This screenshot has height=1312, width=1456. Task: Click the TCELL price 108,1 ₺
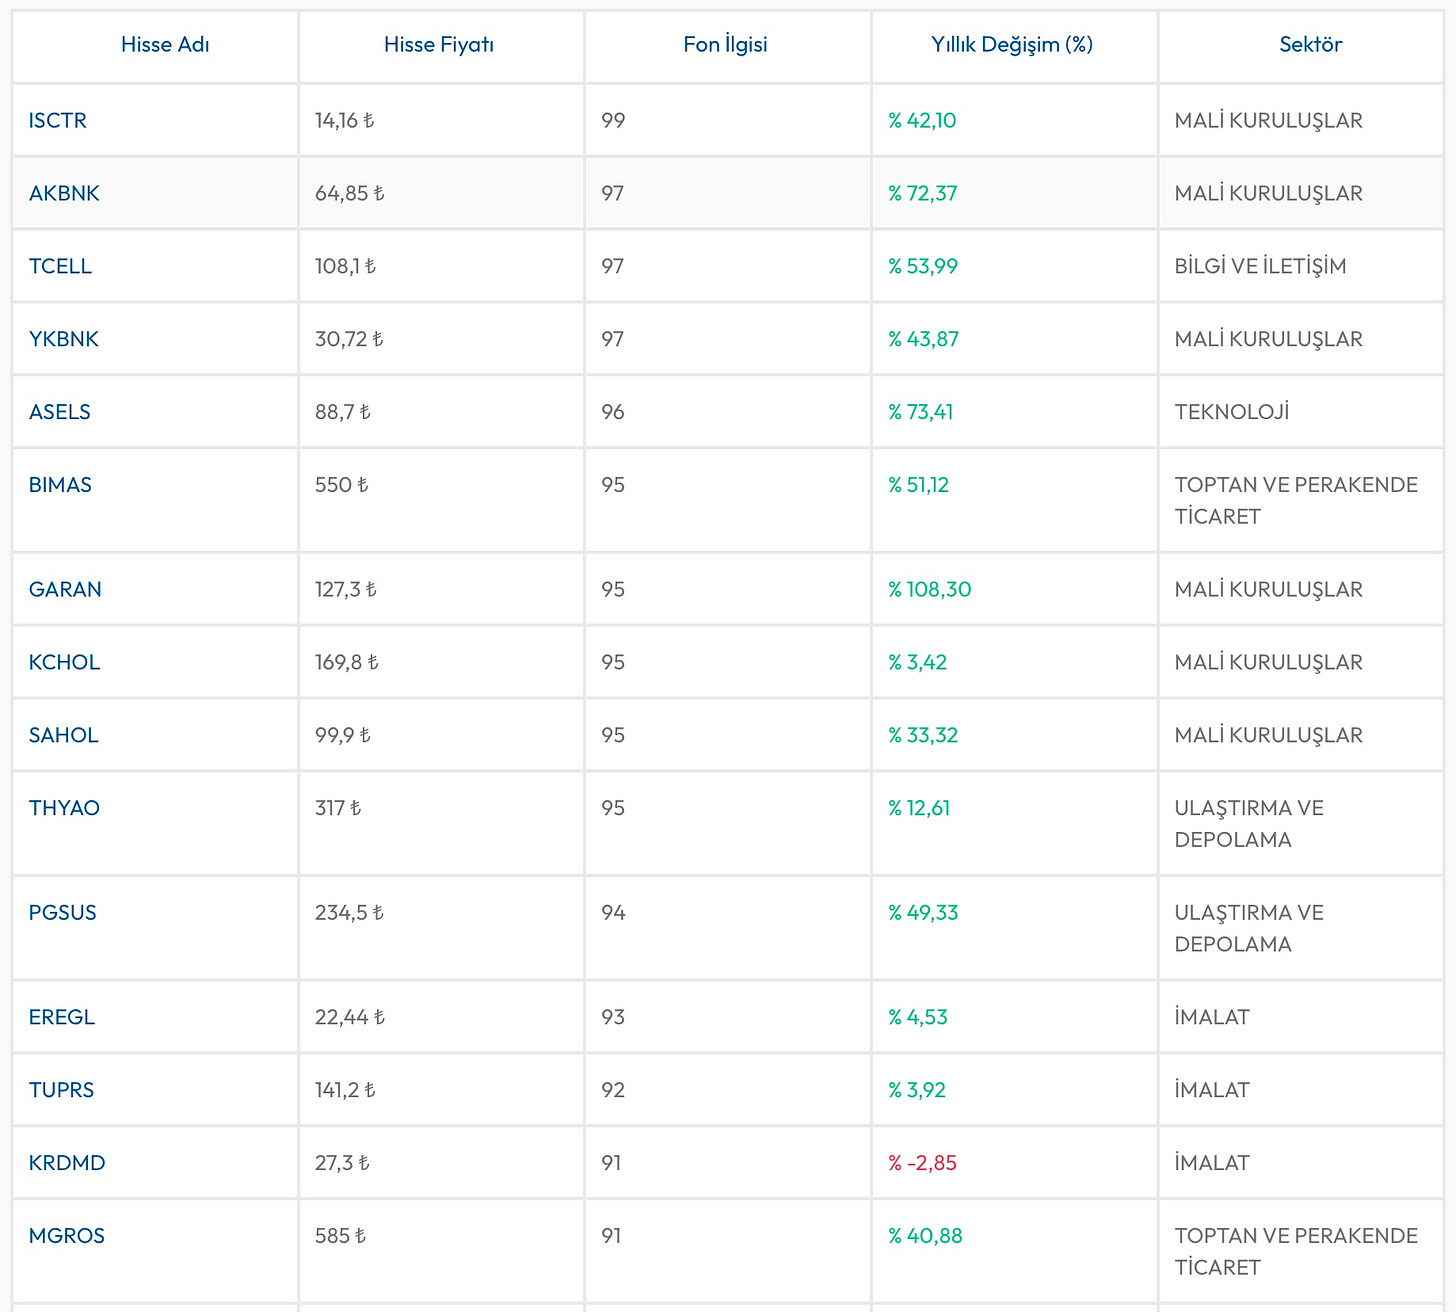(346, 266)
